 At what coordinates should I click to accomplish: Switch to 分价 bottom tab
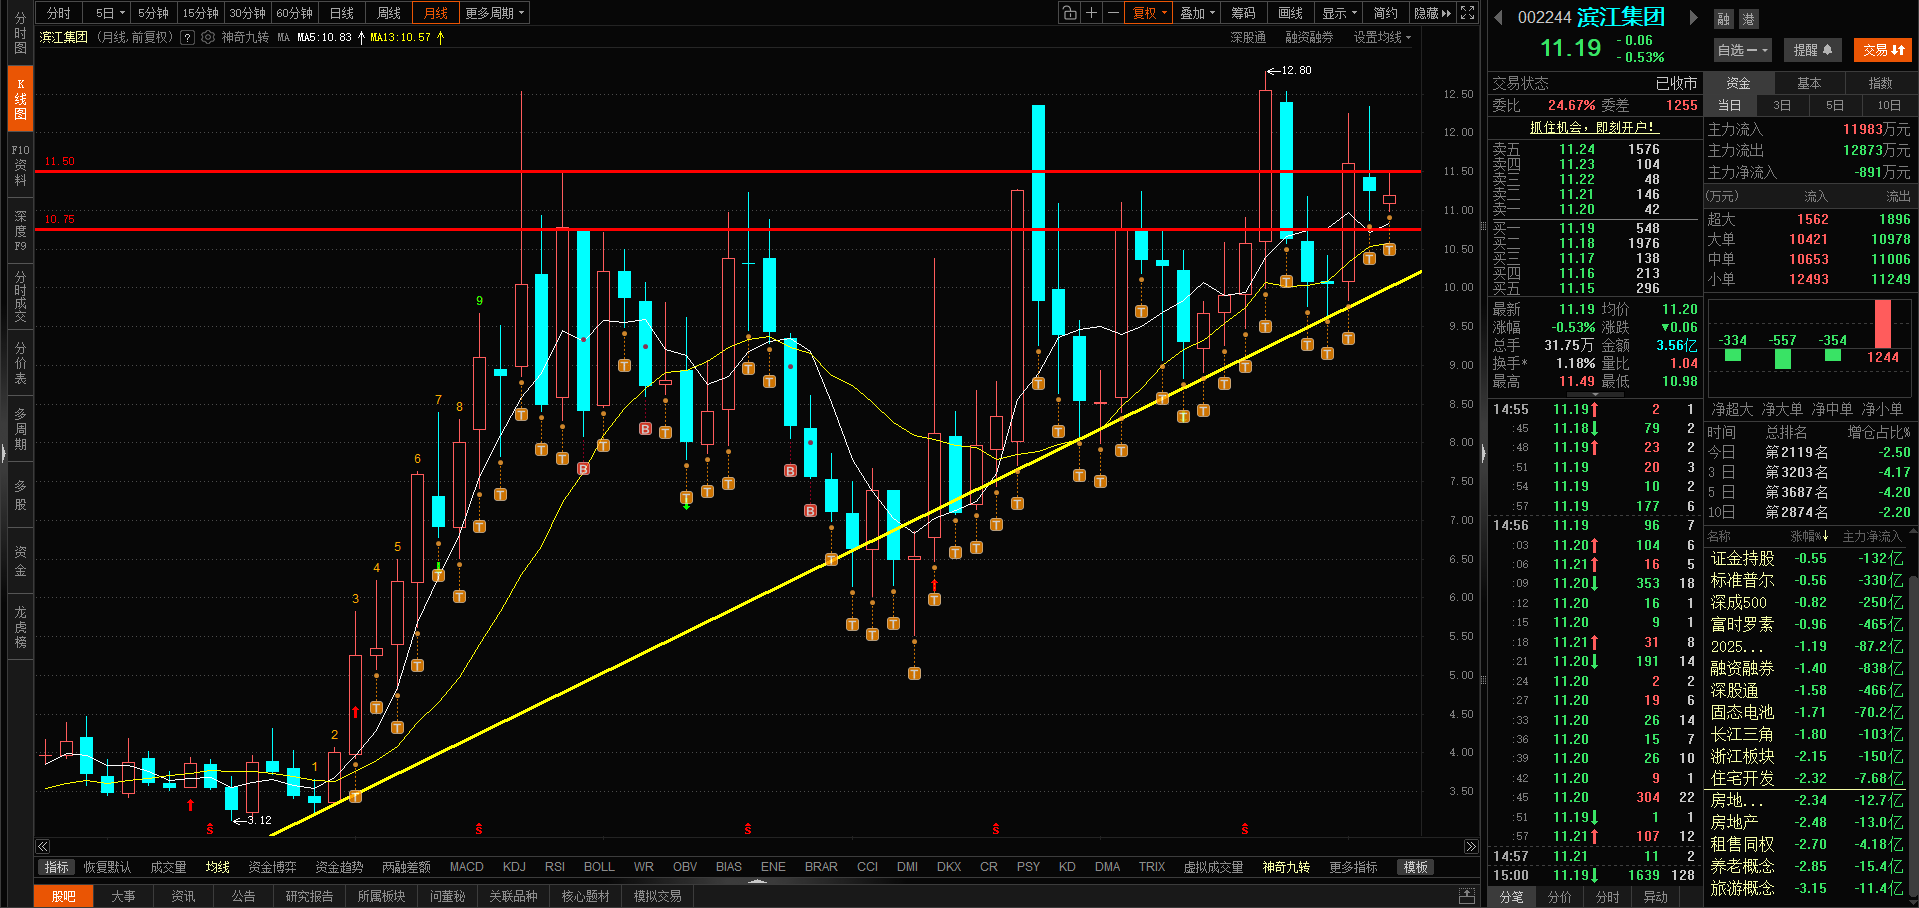[x=1559, y=897]
